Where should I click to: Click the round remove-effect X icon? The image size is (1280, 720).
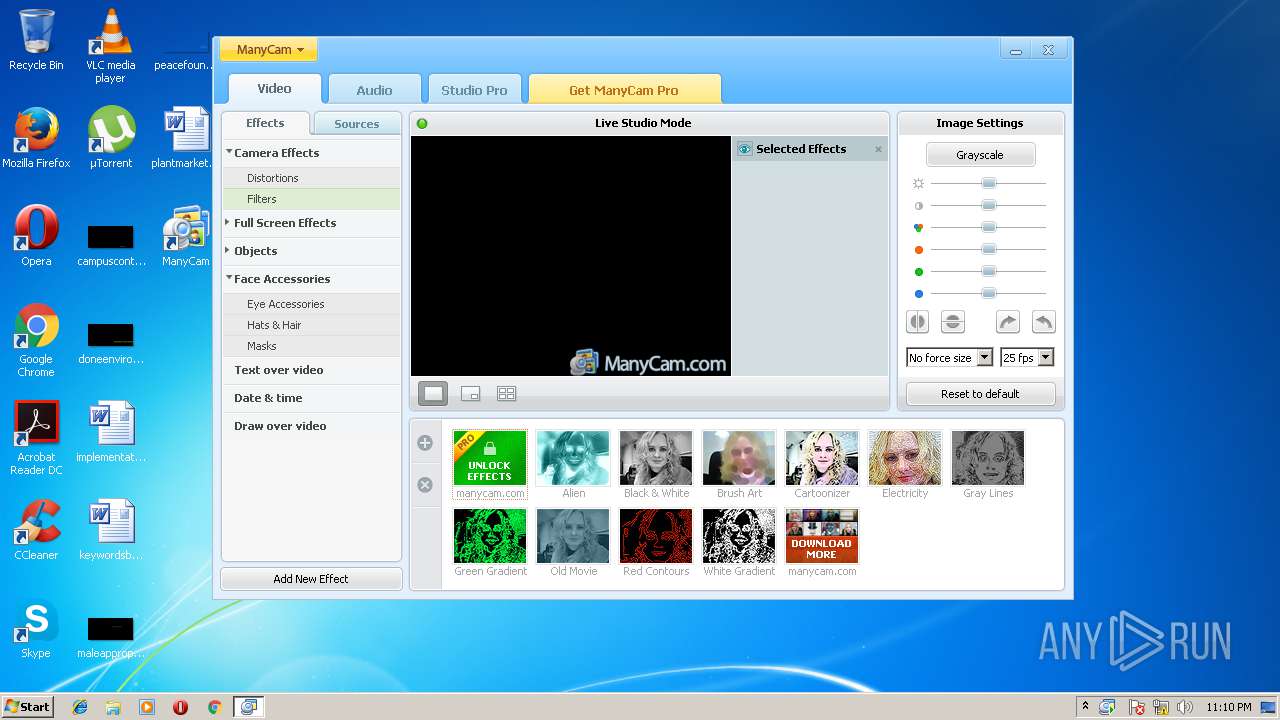[x=425, y=485]
